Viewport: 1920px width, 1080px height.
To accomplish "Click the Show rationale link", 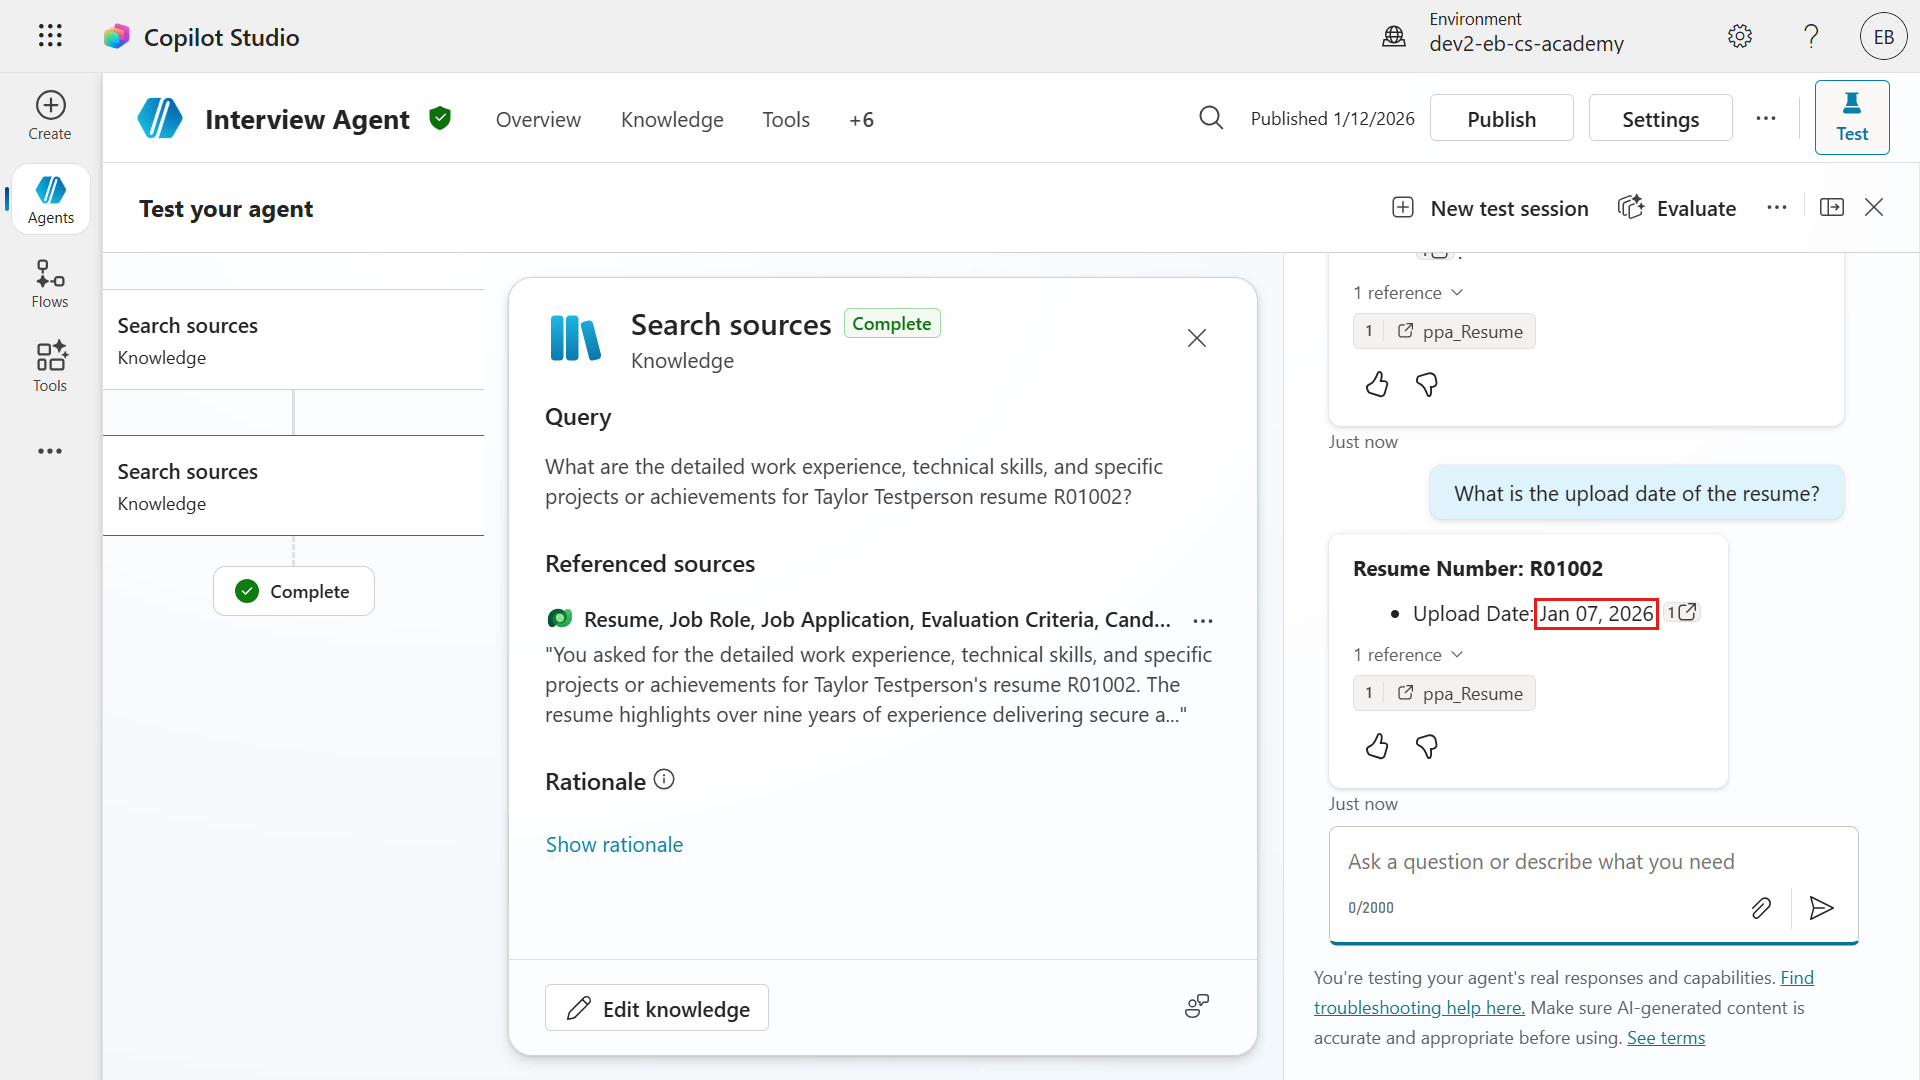I will (614, 845).
